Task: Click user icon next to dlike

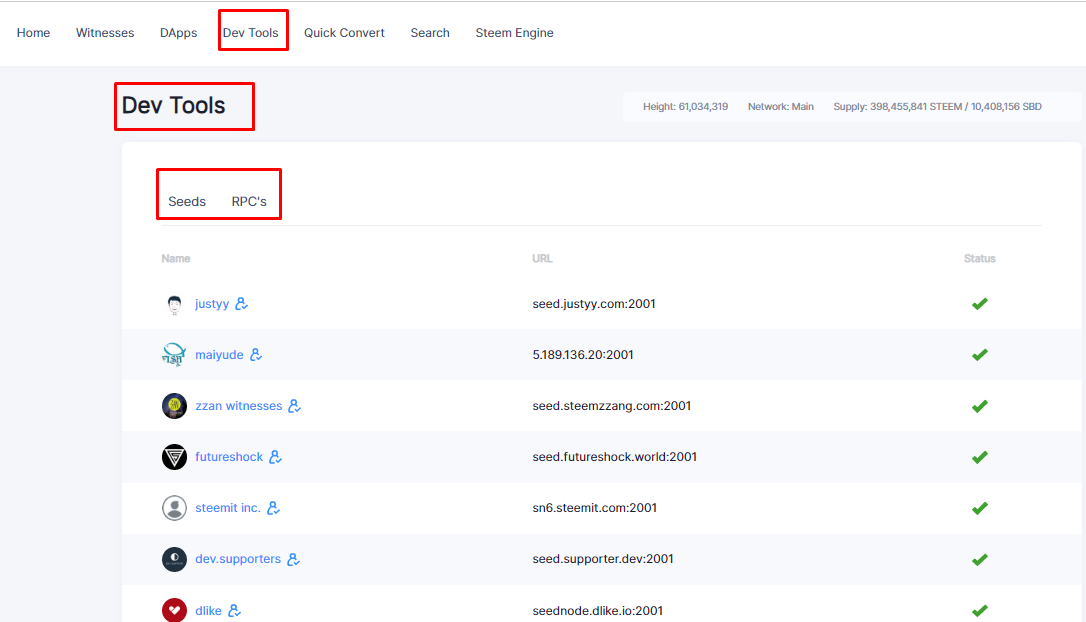Action: click(x=234, y=610)
